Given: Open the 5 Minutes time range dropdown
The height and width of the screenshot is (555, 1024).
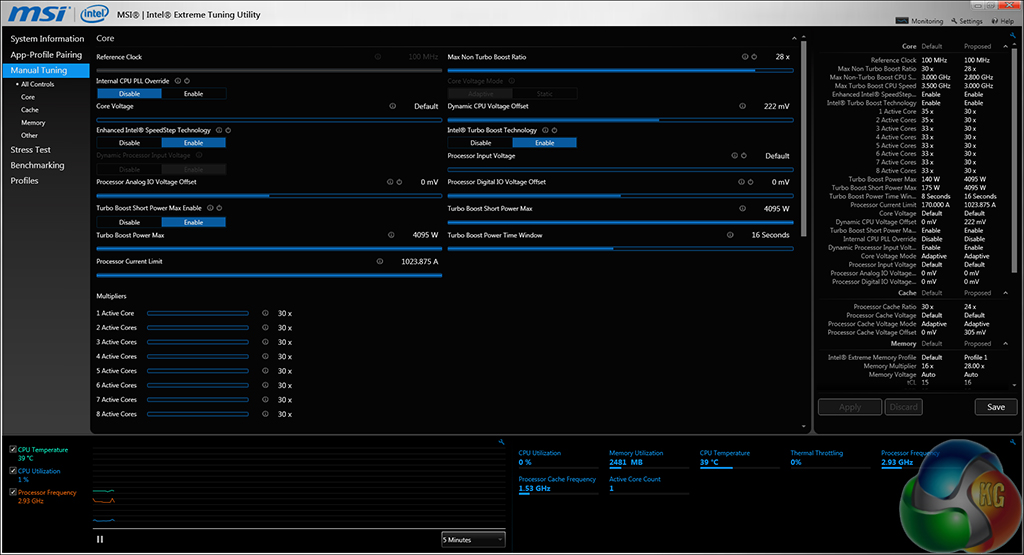Looking at the screenshot, I should [473, 539].
